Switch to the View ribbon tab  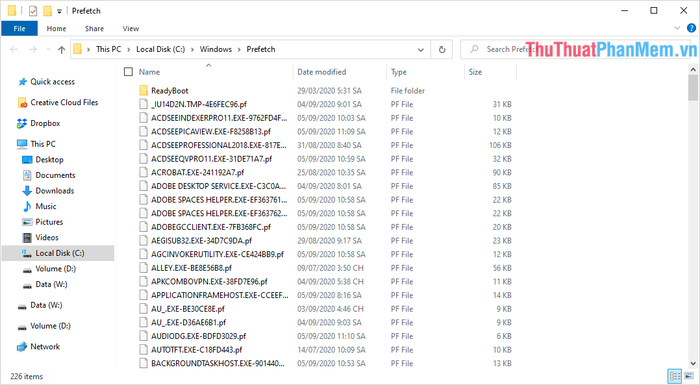(x=131, y=29)
